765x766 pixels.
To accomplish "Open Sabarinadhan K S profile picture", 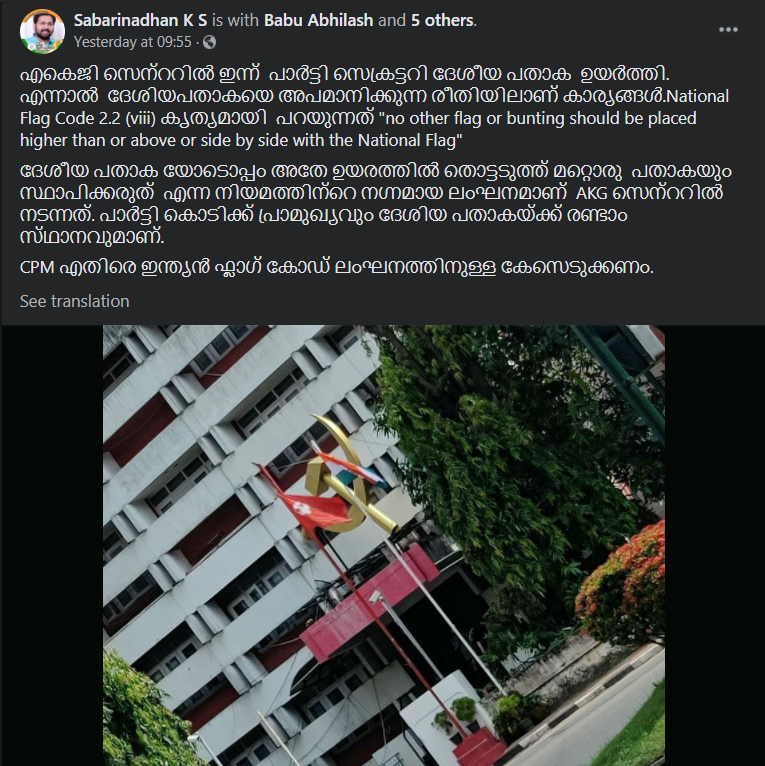I will click(42, 31).
